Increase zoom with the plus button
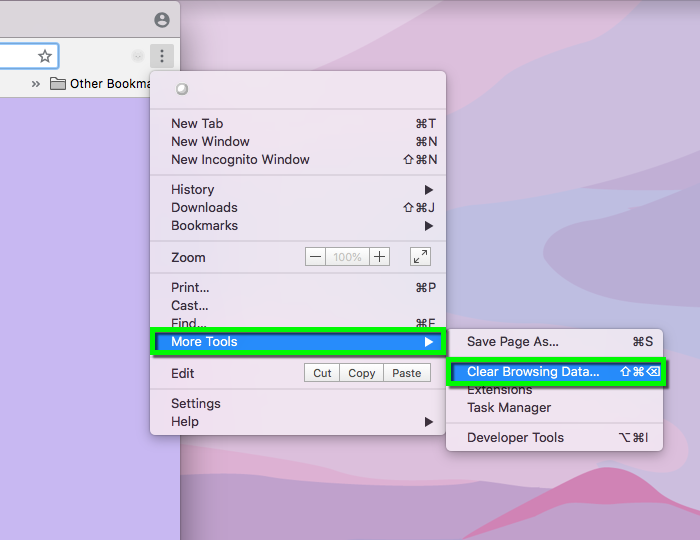 point(379,257)
